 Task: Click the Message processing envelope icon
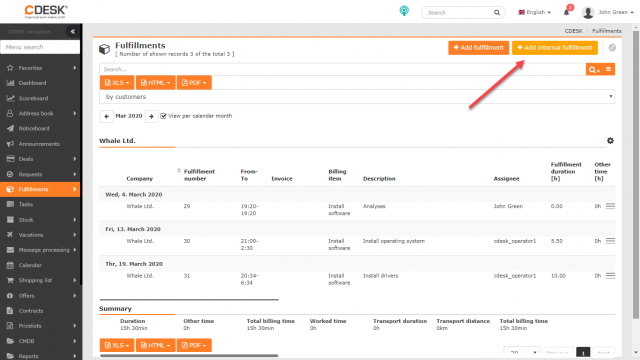tap(10, 250)
